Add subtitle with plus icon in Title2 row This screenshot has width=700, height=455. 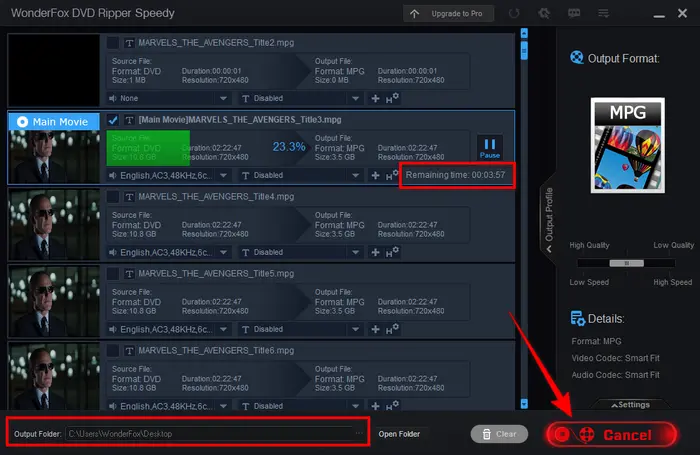[375, 98]
